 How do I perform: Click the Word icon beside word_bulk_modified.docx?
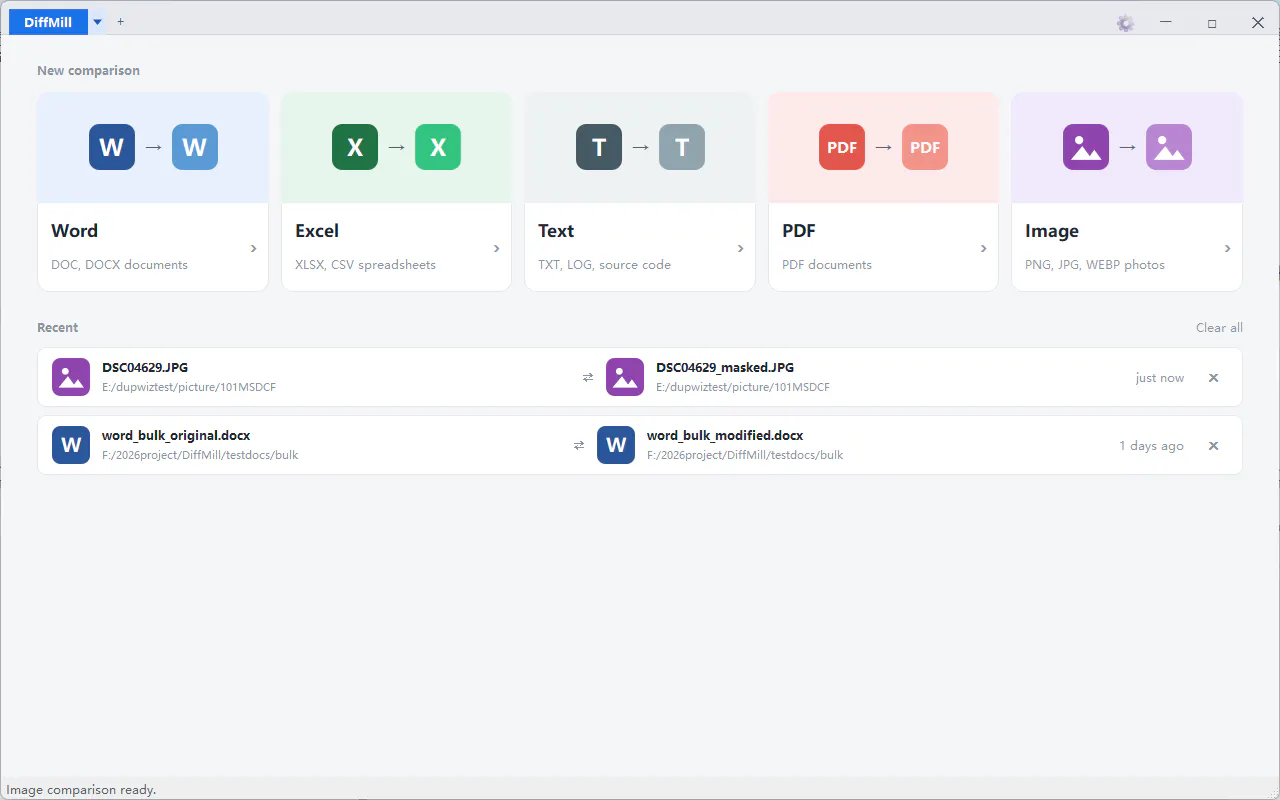pos(616,445)
